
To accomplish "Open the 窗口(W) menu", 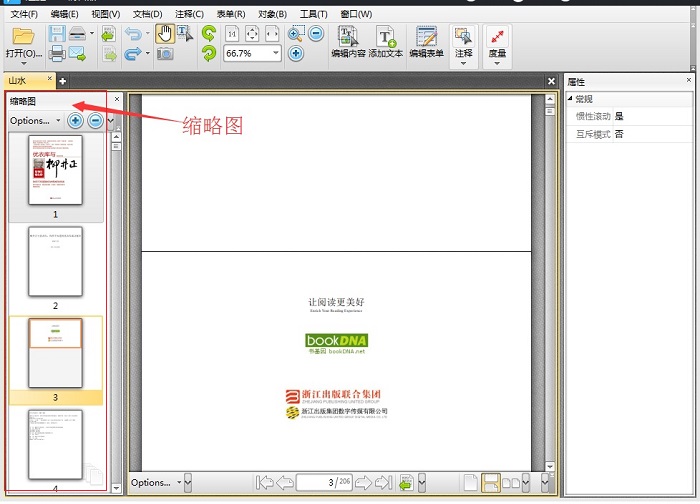I will 356,14.
